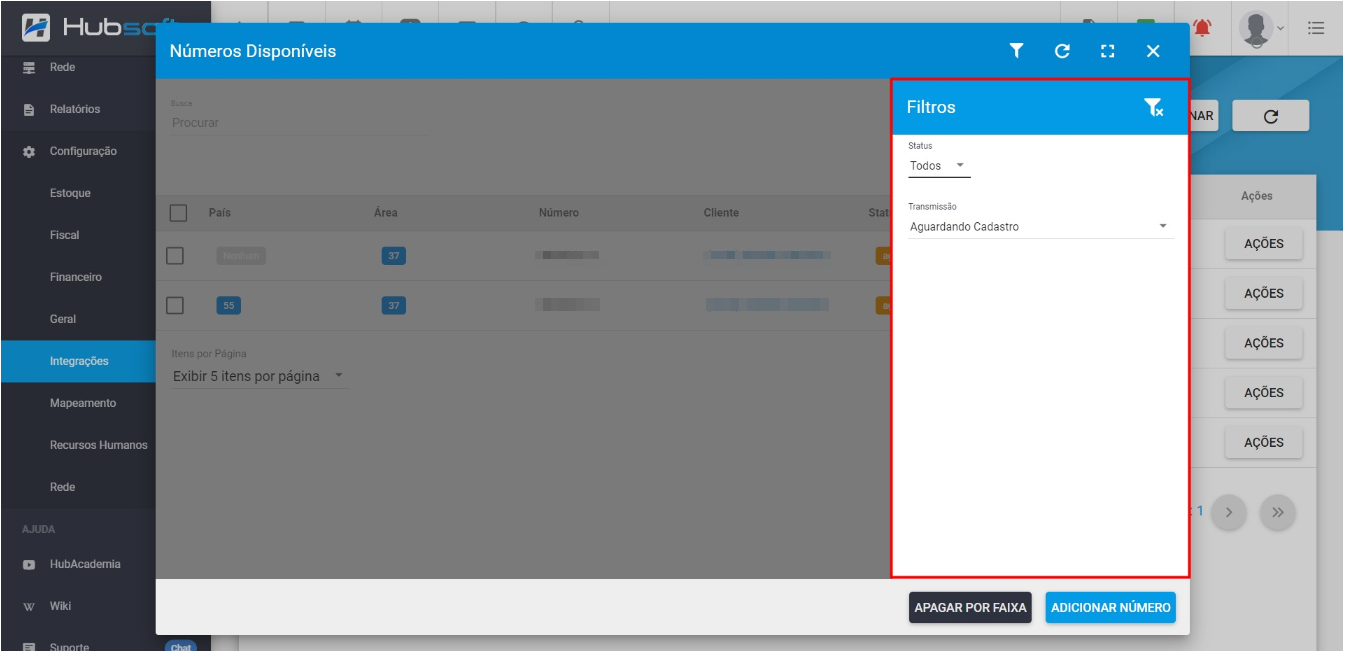Expand the user avatar chevron
Image resolution: width=1351 pixels, height=651 pixels.
[1281, 28]
